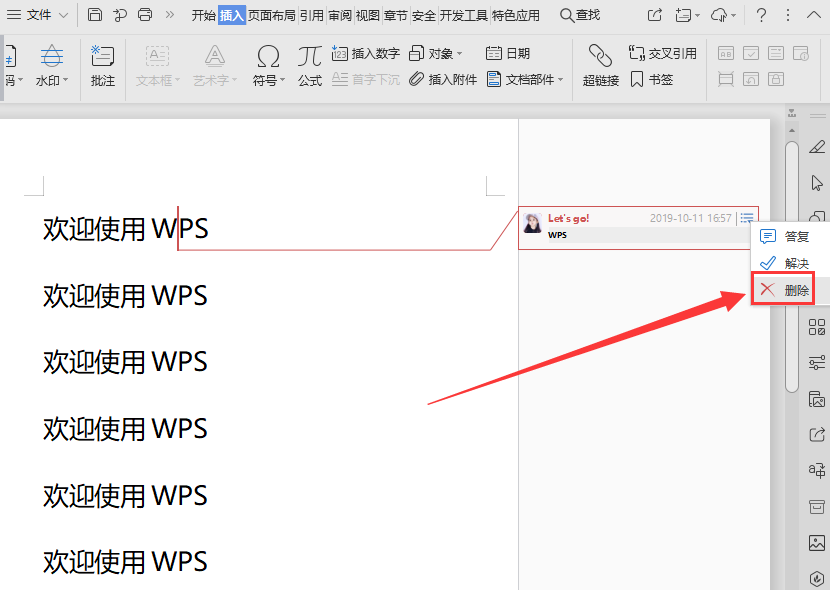Click 插入附件 to attach a file
Screen dimensions: 830x590
click(443, 79)
